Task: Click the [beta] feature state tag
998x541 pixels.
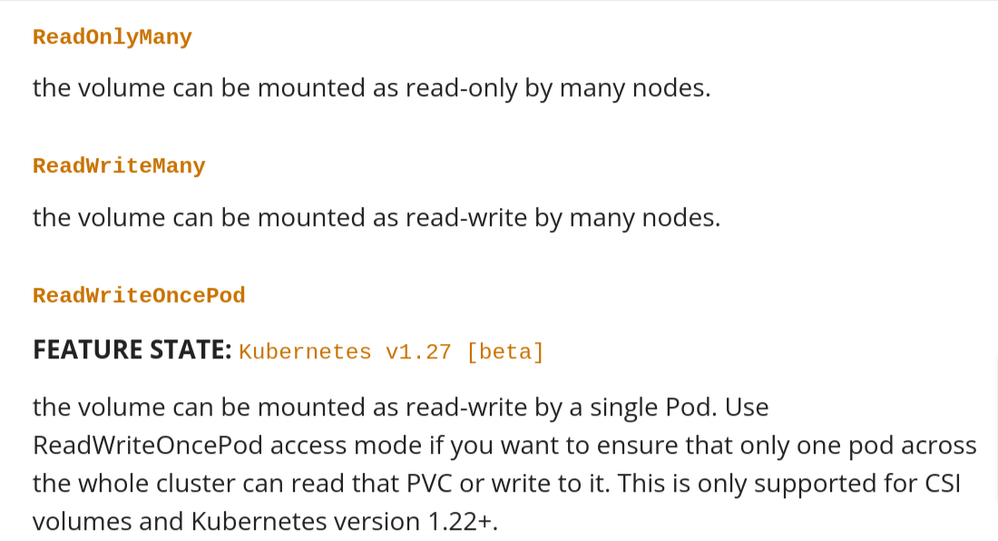Action: click(x=505, y=352)
